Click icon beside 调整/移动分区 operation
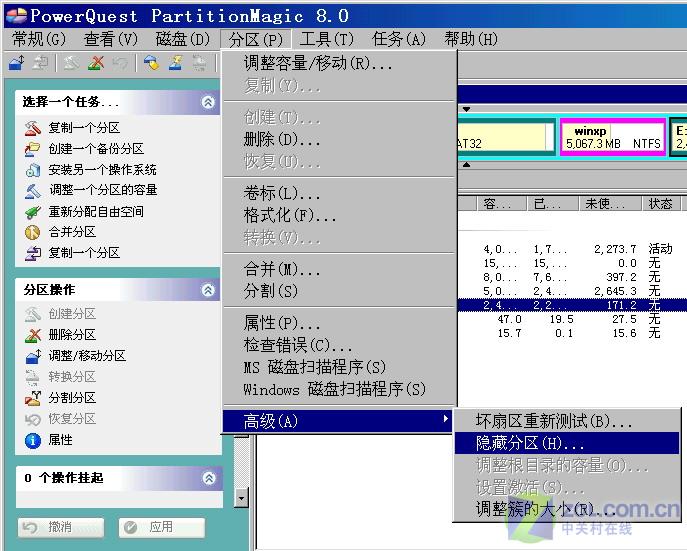 (x=32, y=356)
